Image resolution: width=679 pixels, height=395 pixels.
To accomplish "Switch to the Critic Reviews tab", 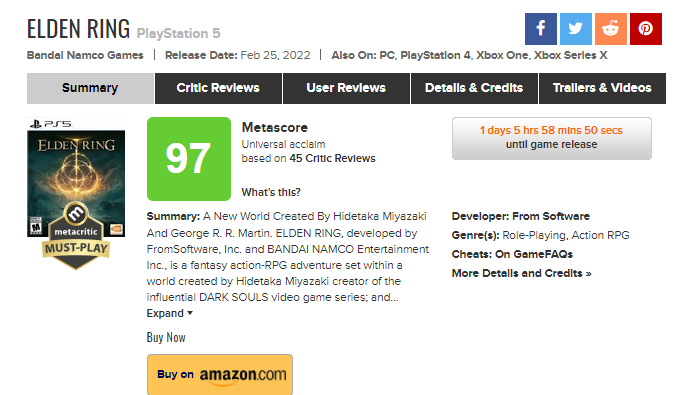I will pyautogui.click(x=218, y=88).
